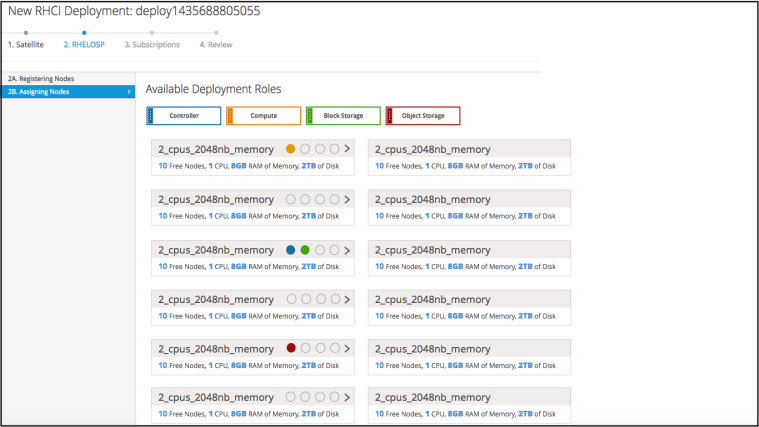The height and width of the screenshot is (427, 759).
Task: Click empty circle immediately right of orange dot
Action: (305, 149)
